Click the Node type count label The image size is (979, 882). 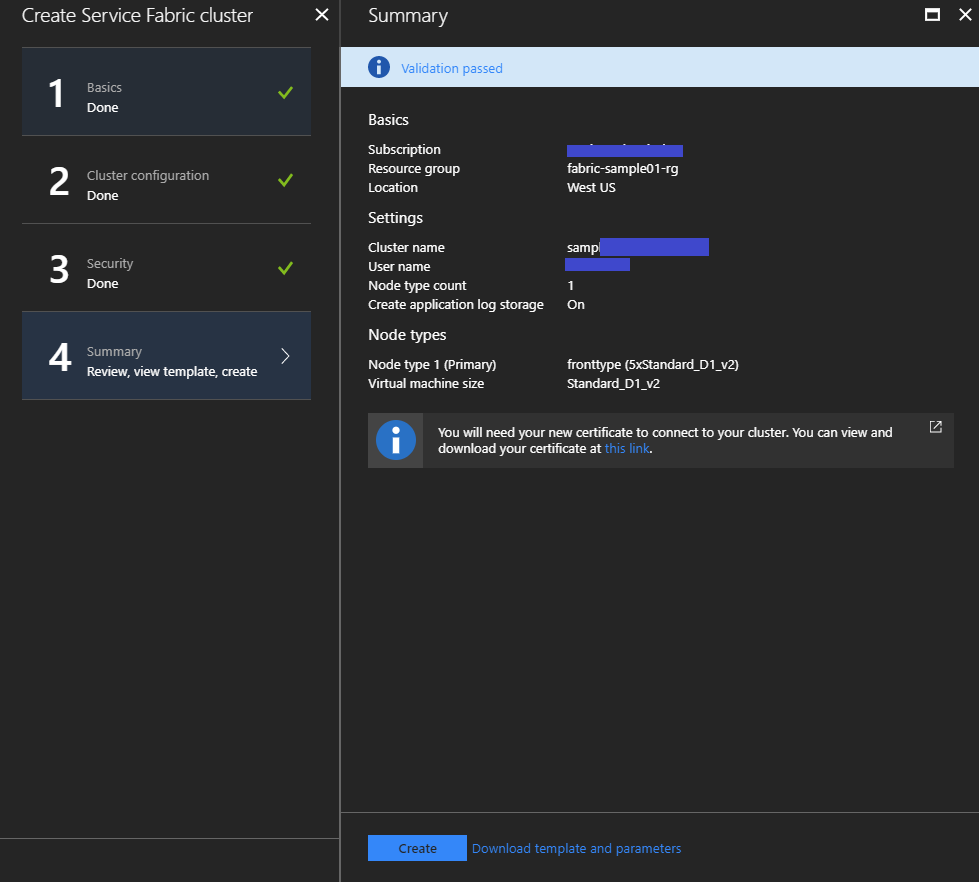[417, 285]
